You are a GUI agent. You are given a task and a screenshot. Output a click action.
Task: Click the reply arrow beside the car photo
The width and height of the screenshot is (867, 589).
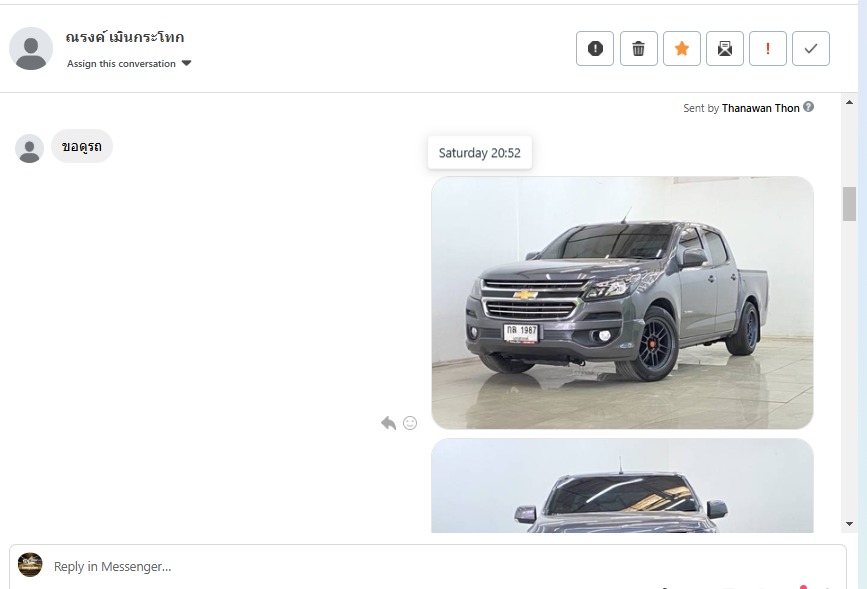pos(388,423)
